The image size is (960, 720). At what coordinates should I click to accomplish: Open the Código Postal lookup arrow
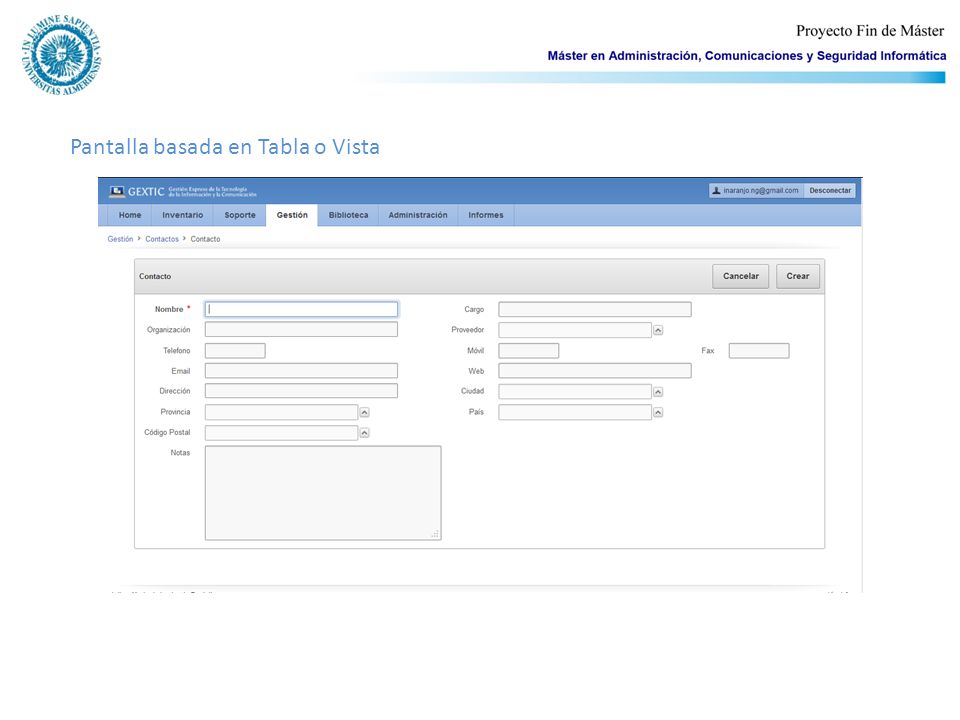(x=364, y=433)
